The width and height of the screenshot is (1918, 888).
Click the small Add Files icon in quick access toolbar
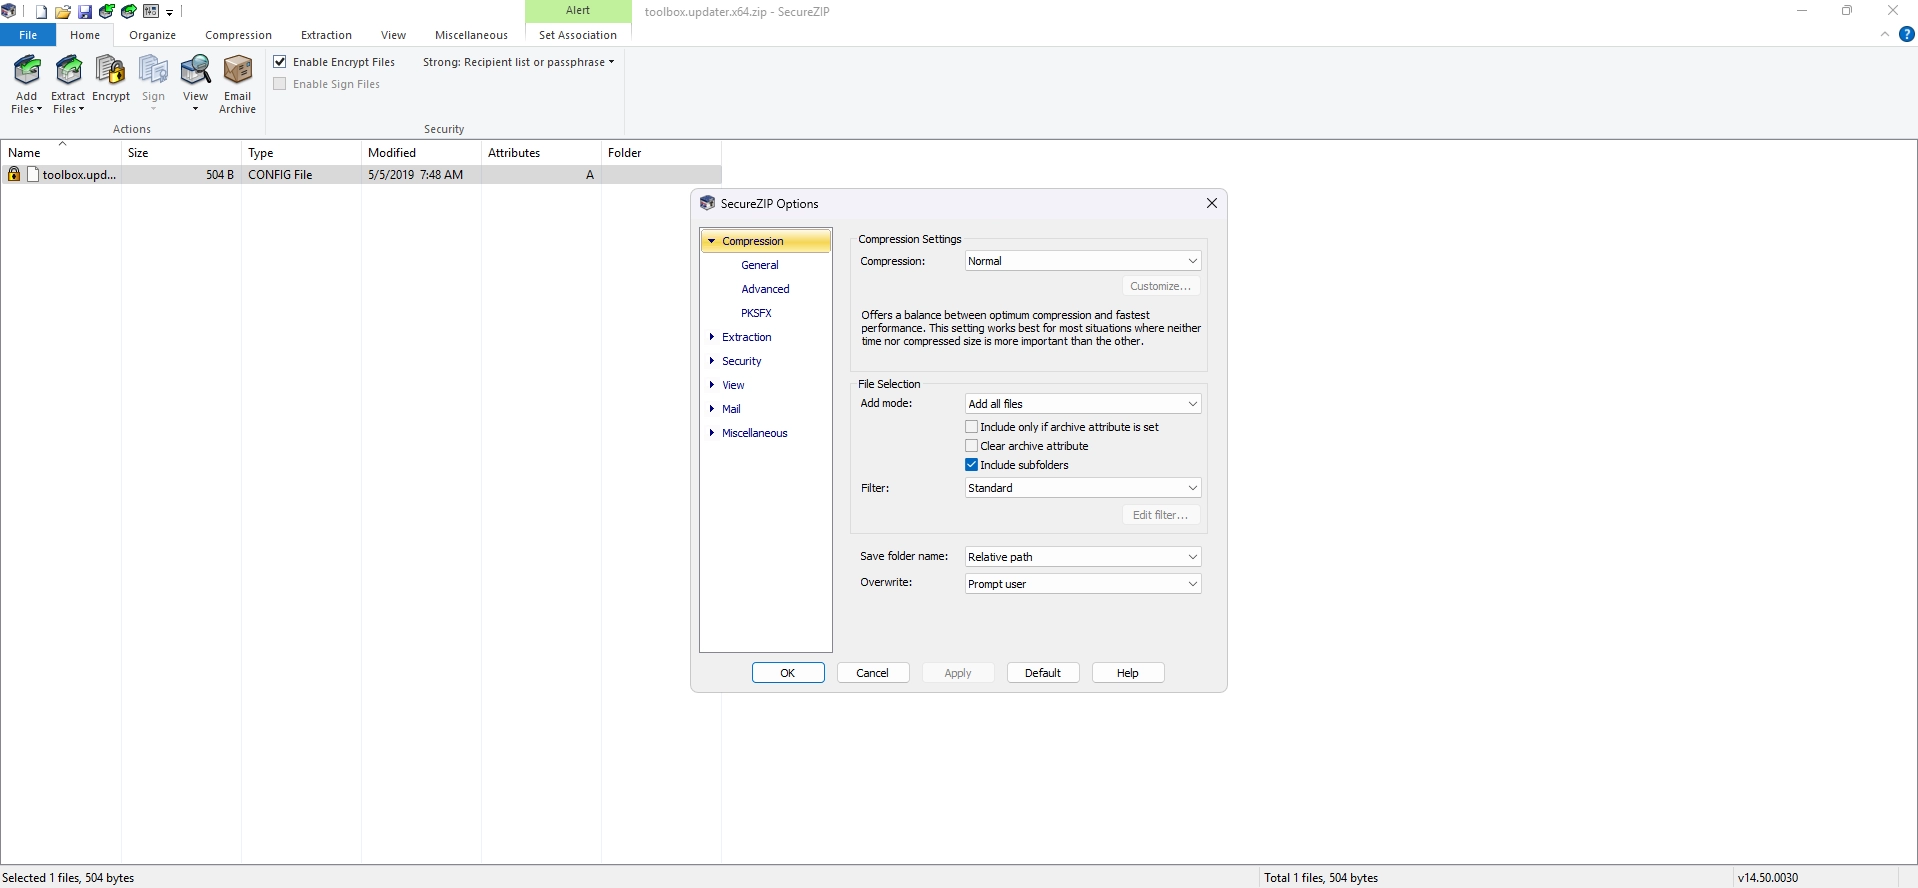[x=107, y=12]
